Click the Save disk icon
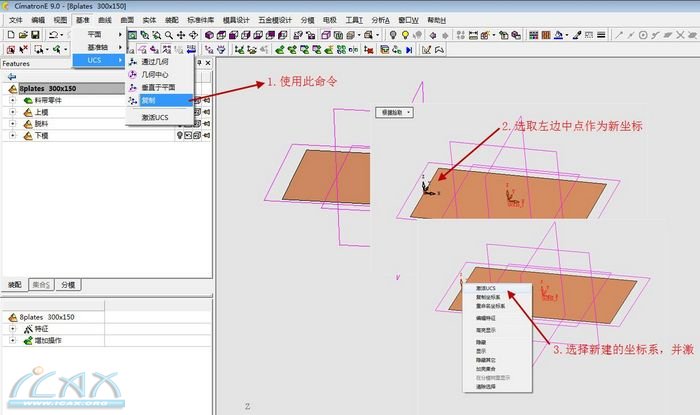 [x=35, y=35]
